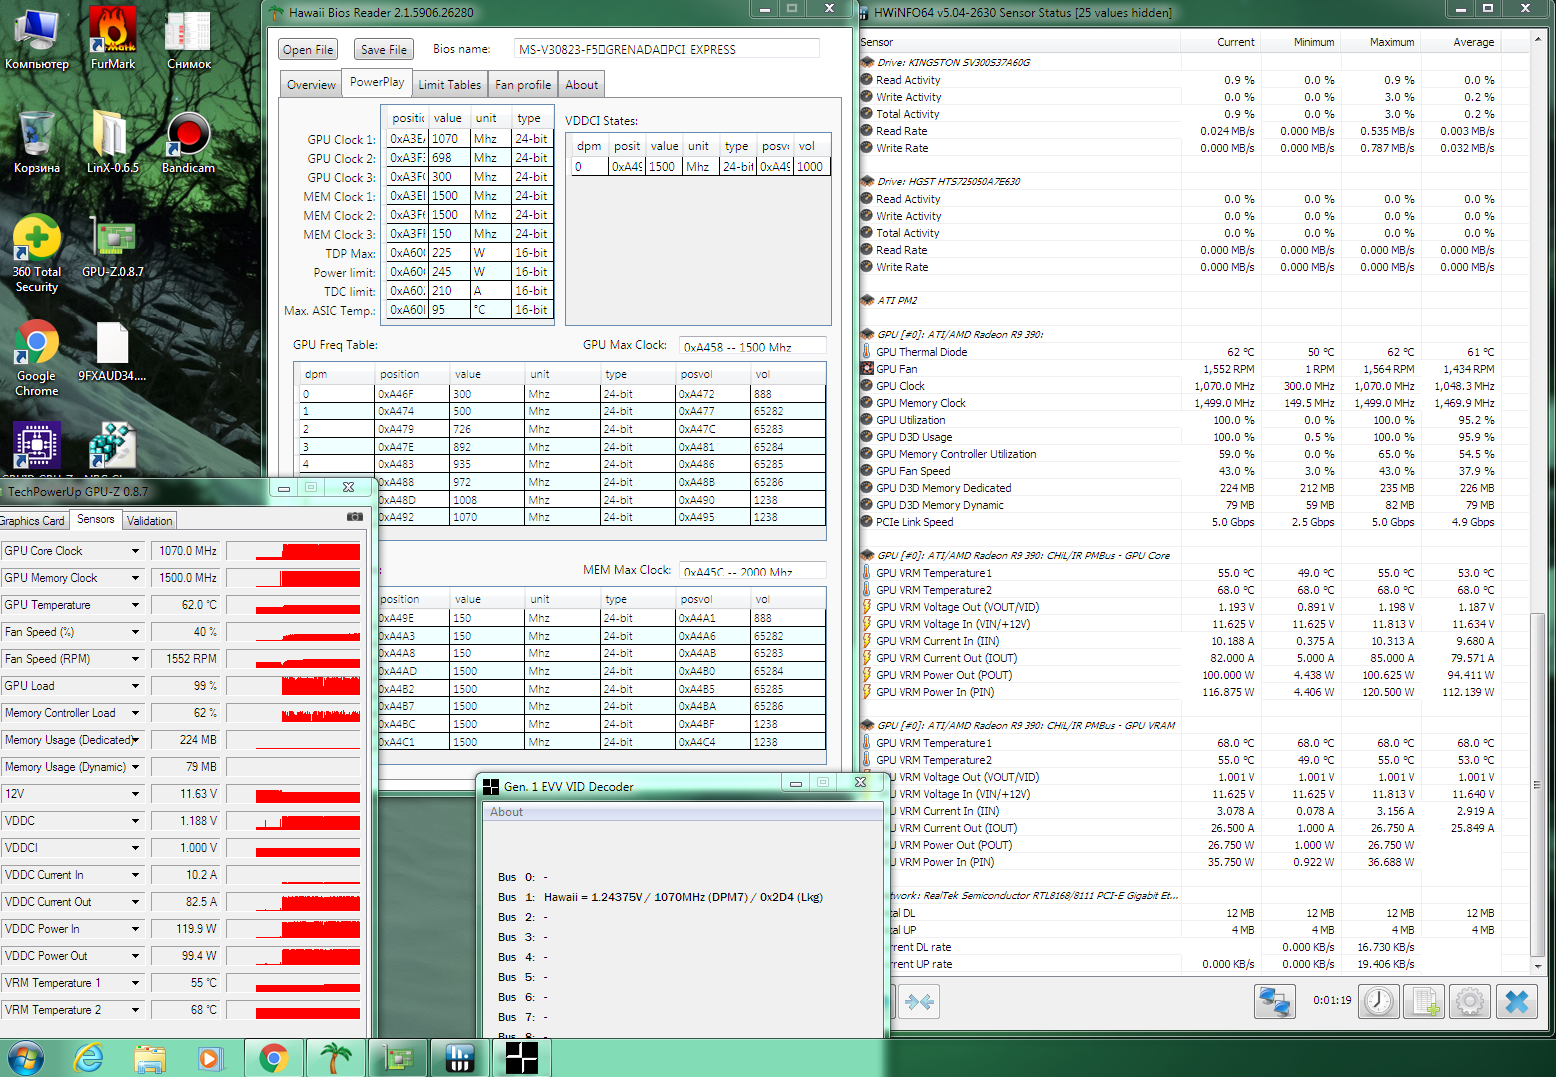Select the LinX-0.6.5 folder icon
The image size is (1556, 1077).
pos(112,141)
